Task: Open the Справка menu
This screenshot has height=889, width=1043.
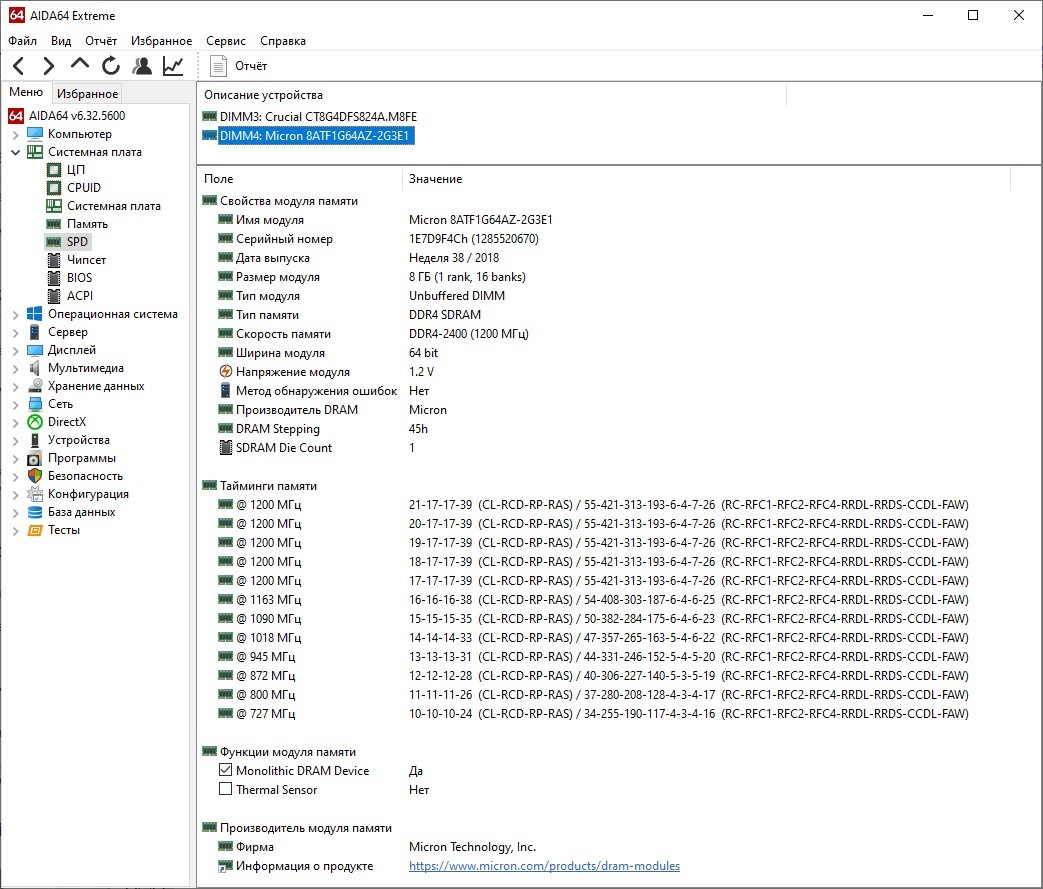Action: click(x=283, y=41)
